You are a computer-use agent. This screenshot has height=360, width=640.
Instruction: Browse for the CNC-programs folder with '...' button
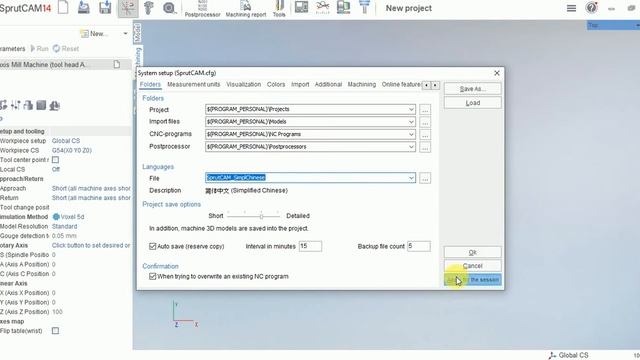(425, 135)
